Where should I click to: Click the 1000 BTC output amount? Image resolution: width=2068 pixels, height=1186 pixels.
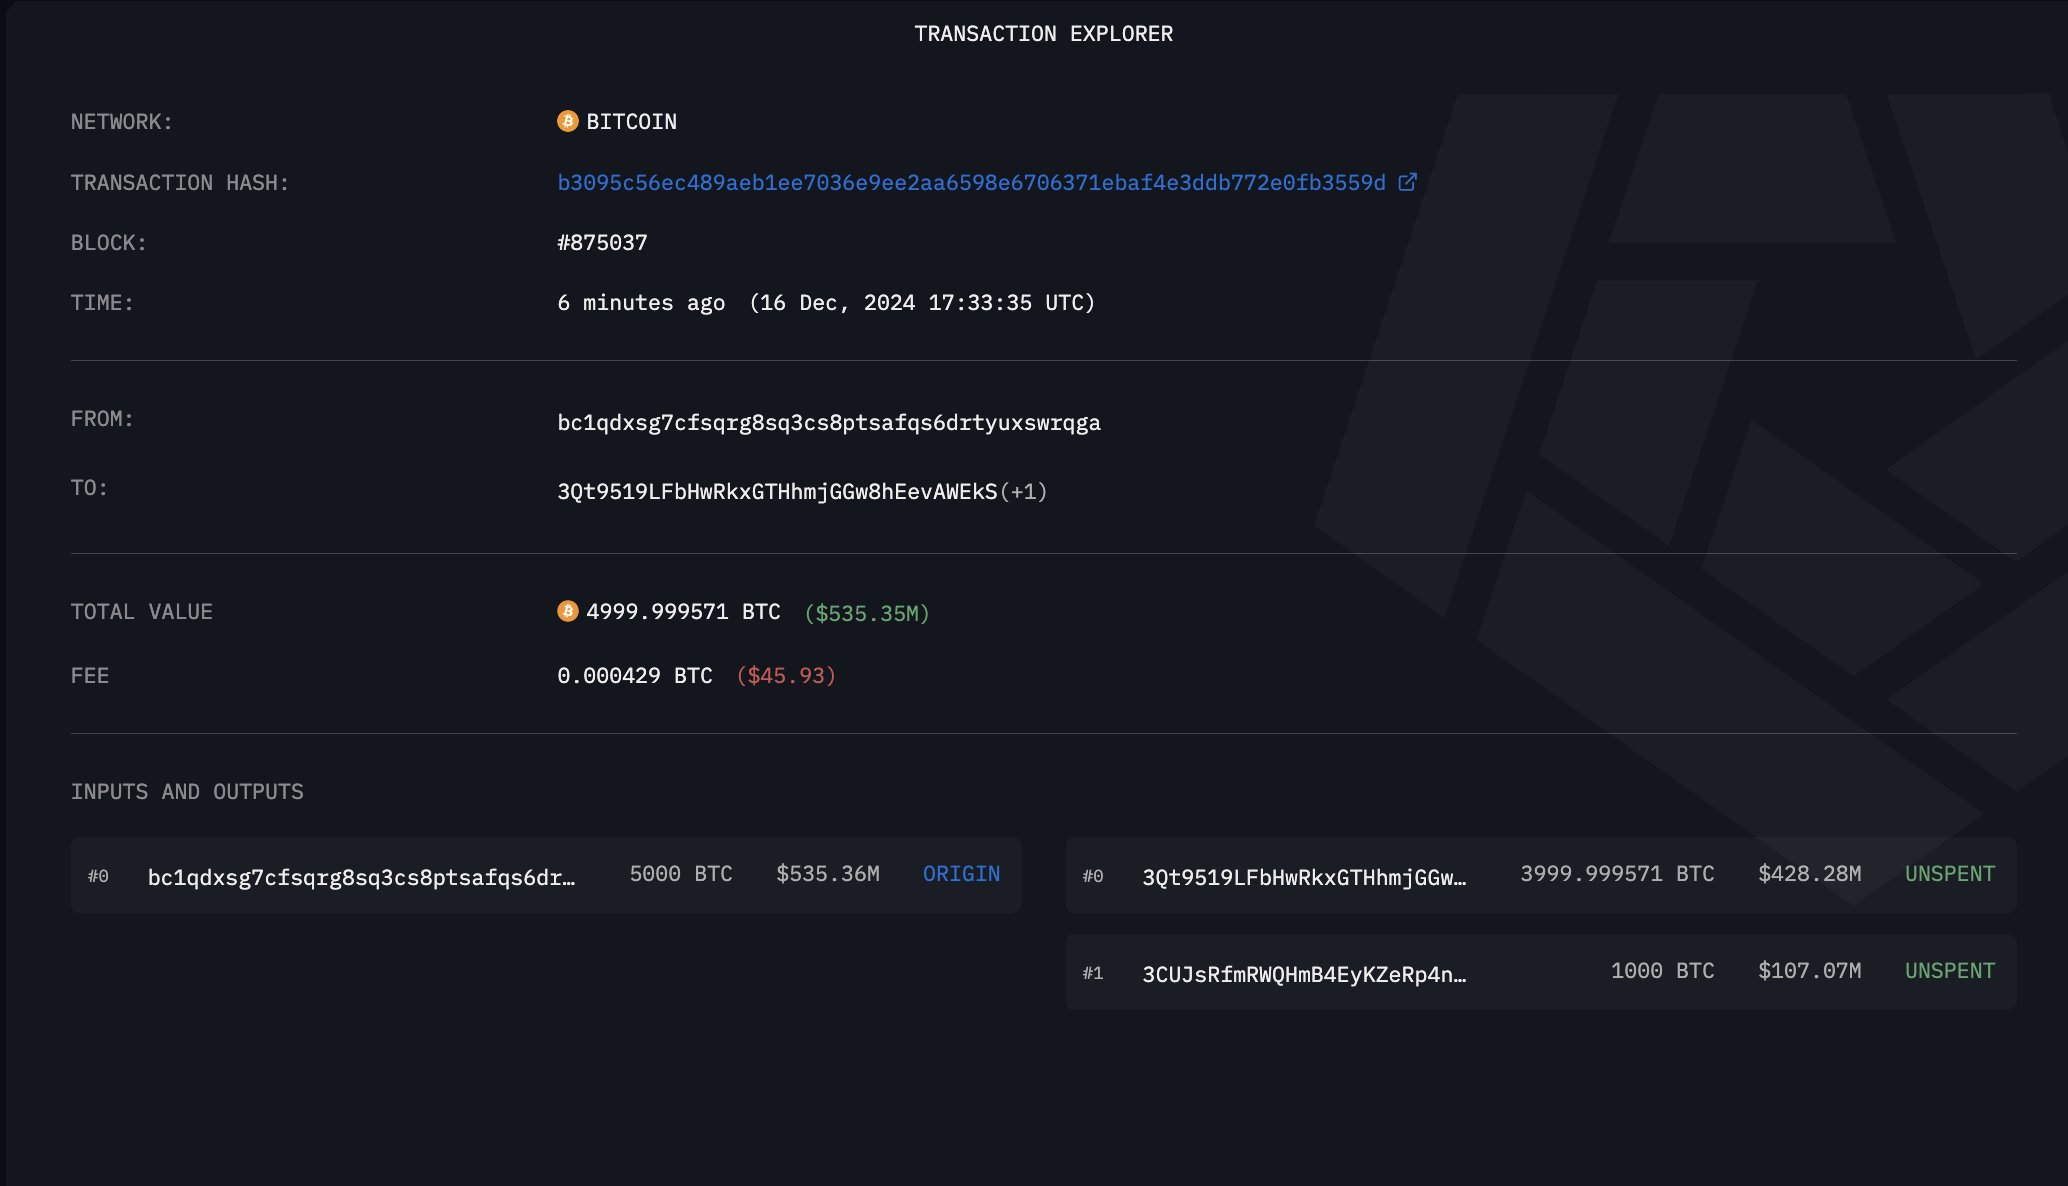click(1662, 971)
